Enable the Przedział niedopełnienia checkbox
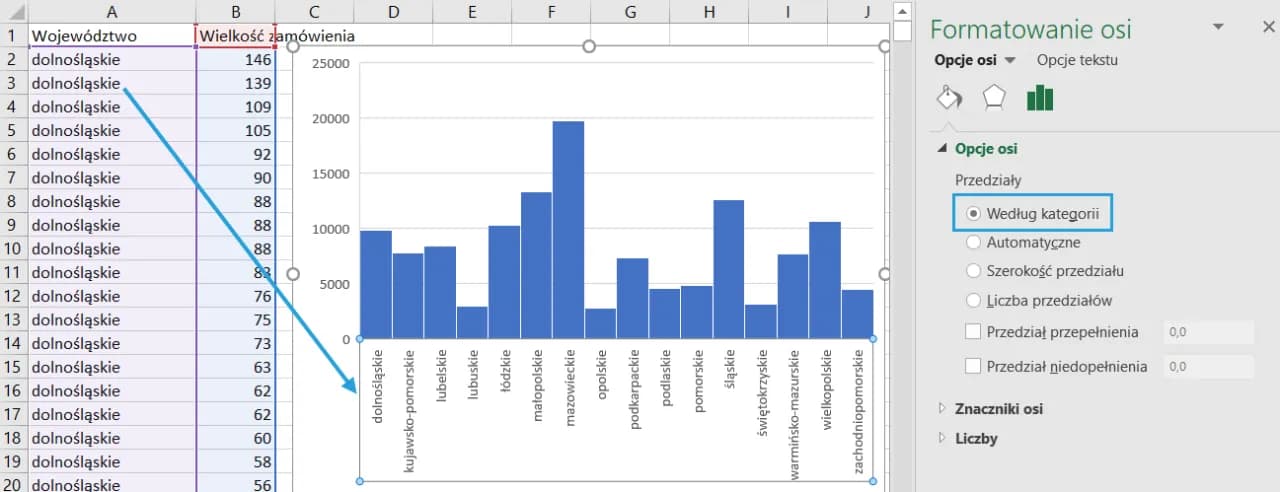Screen dimensions: 1280x492 pos(973,366)
